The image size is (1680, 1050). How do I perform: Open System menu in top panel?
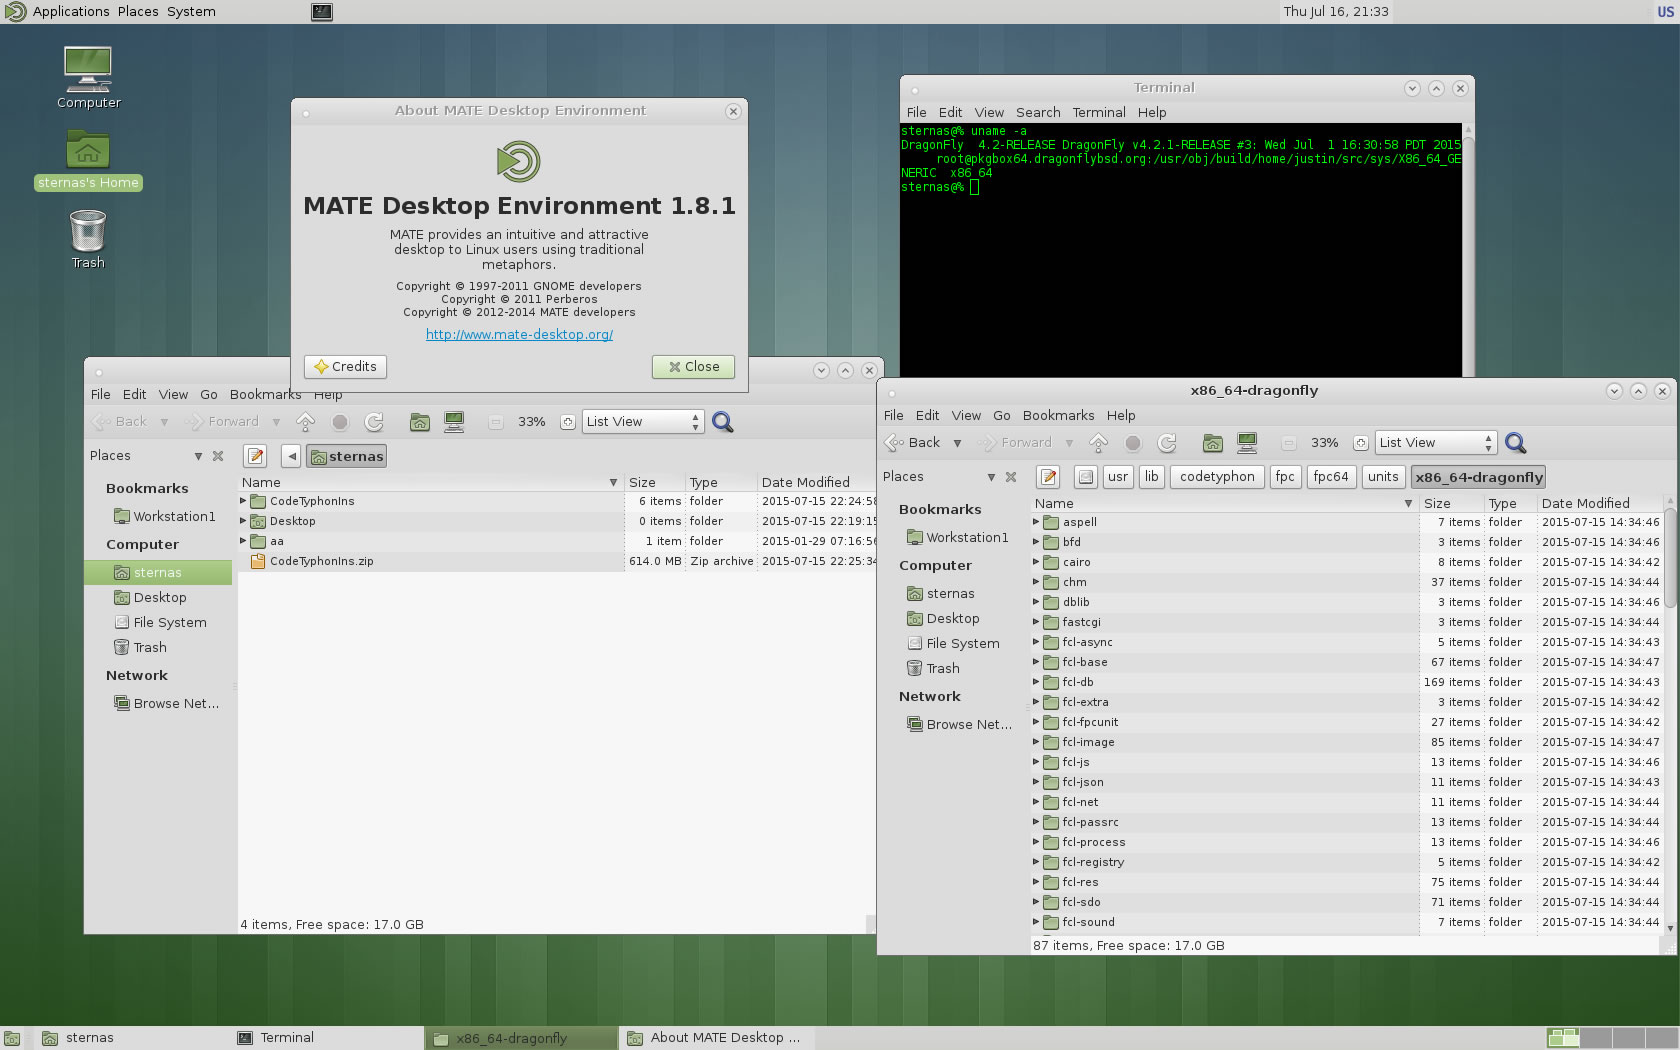pyautogui.click(x=191, y=12)
